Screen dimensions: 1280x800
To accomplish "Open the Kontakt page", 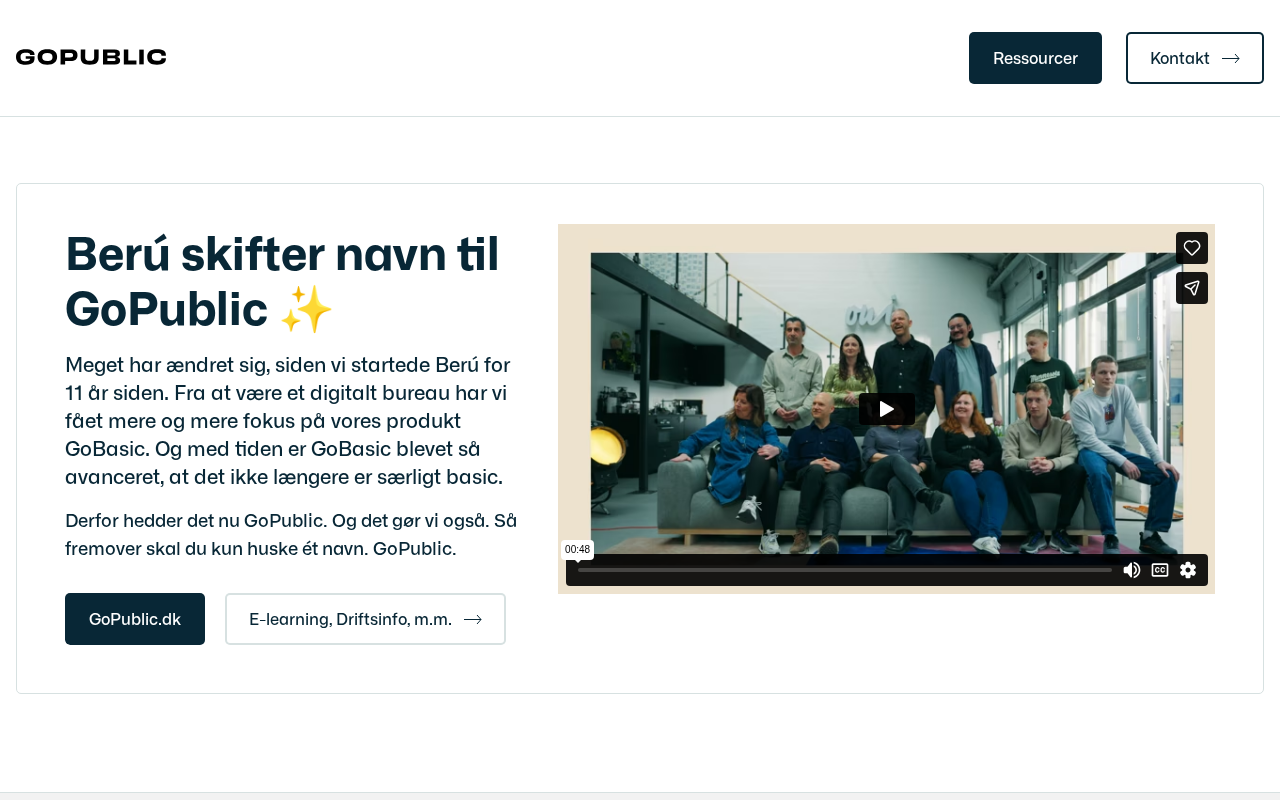I will (1195, 58).
